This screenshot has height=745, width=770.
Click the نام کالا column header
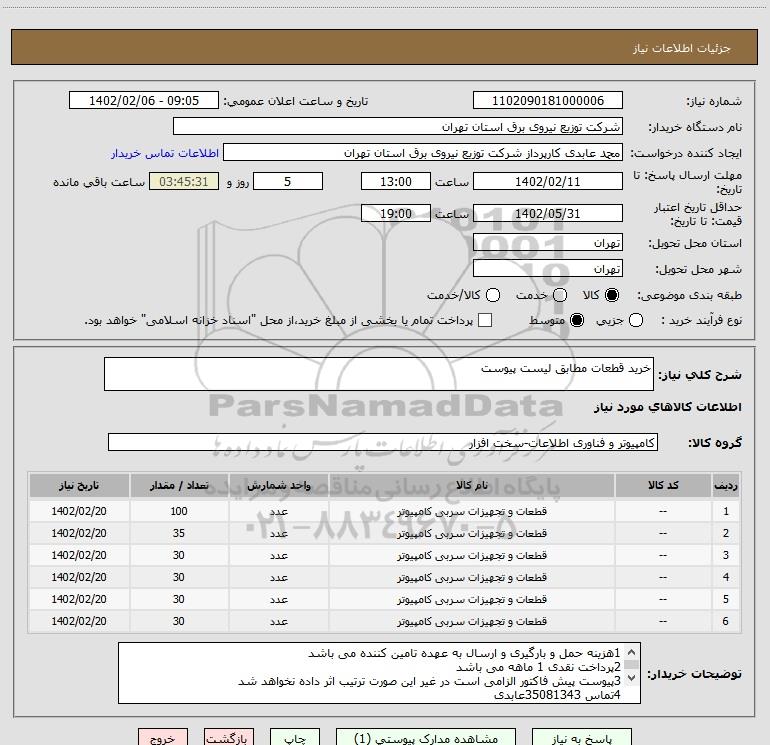pos(471,485)
